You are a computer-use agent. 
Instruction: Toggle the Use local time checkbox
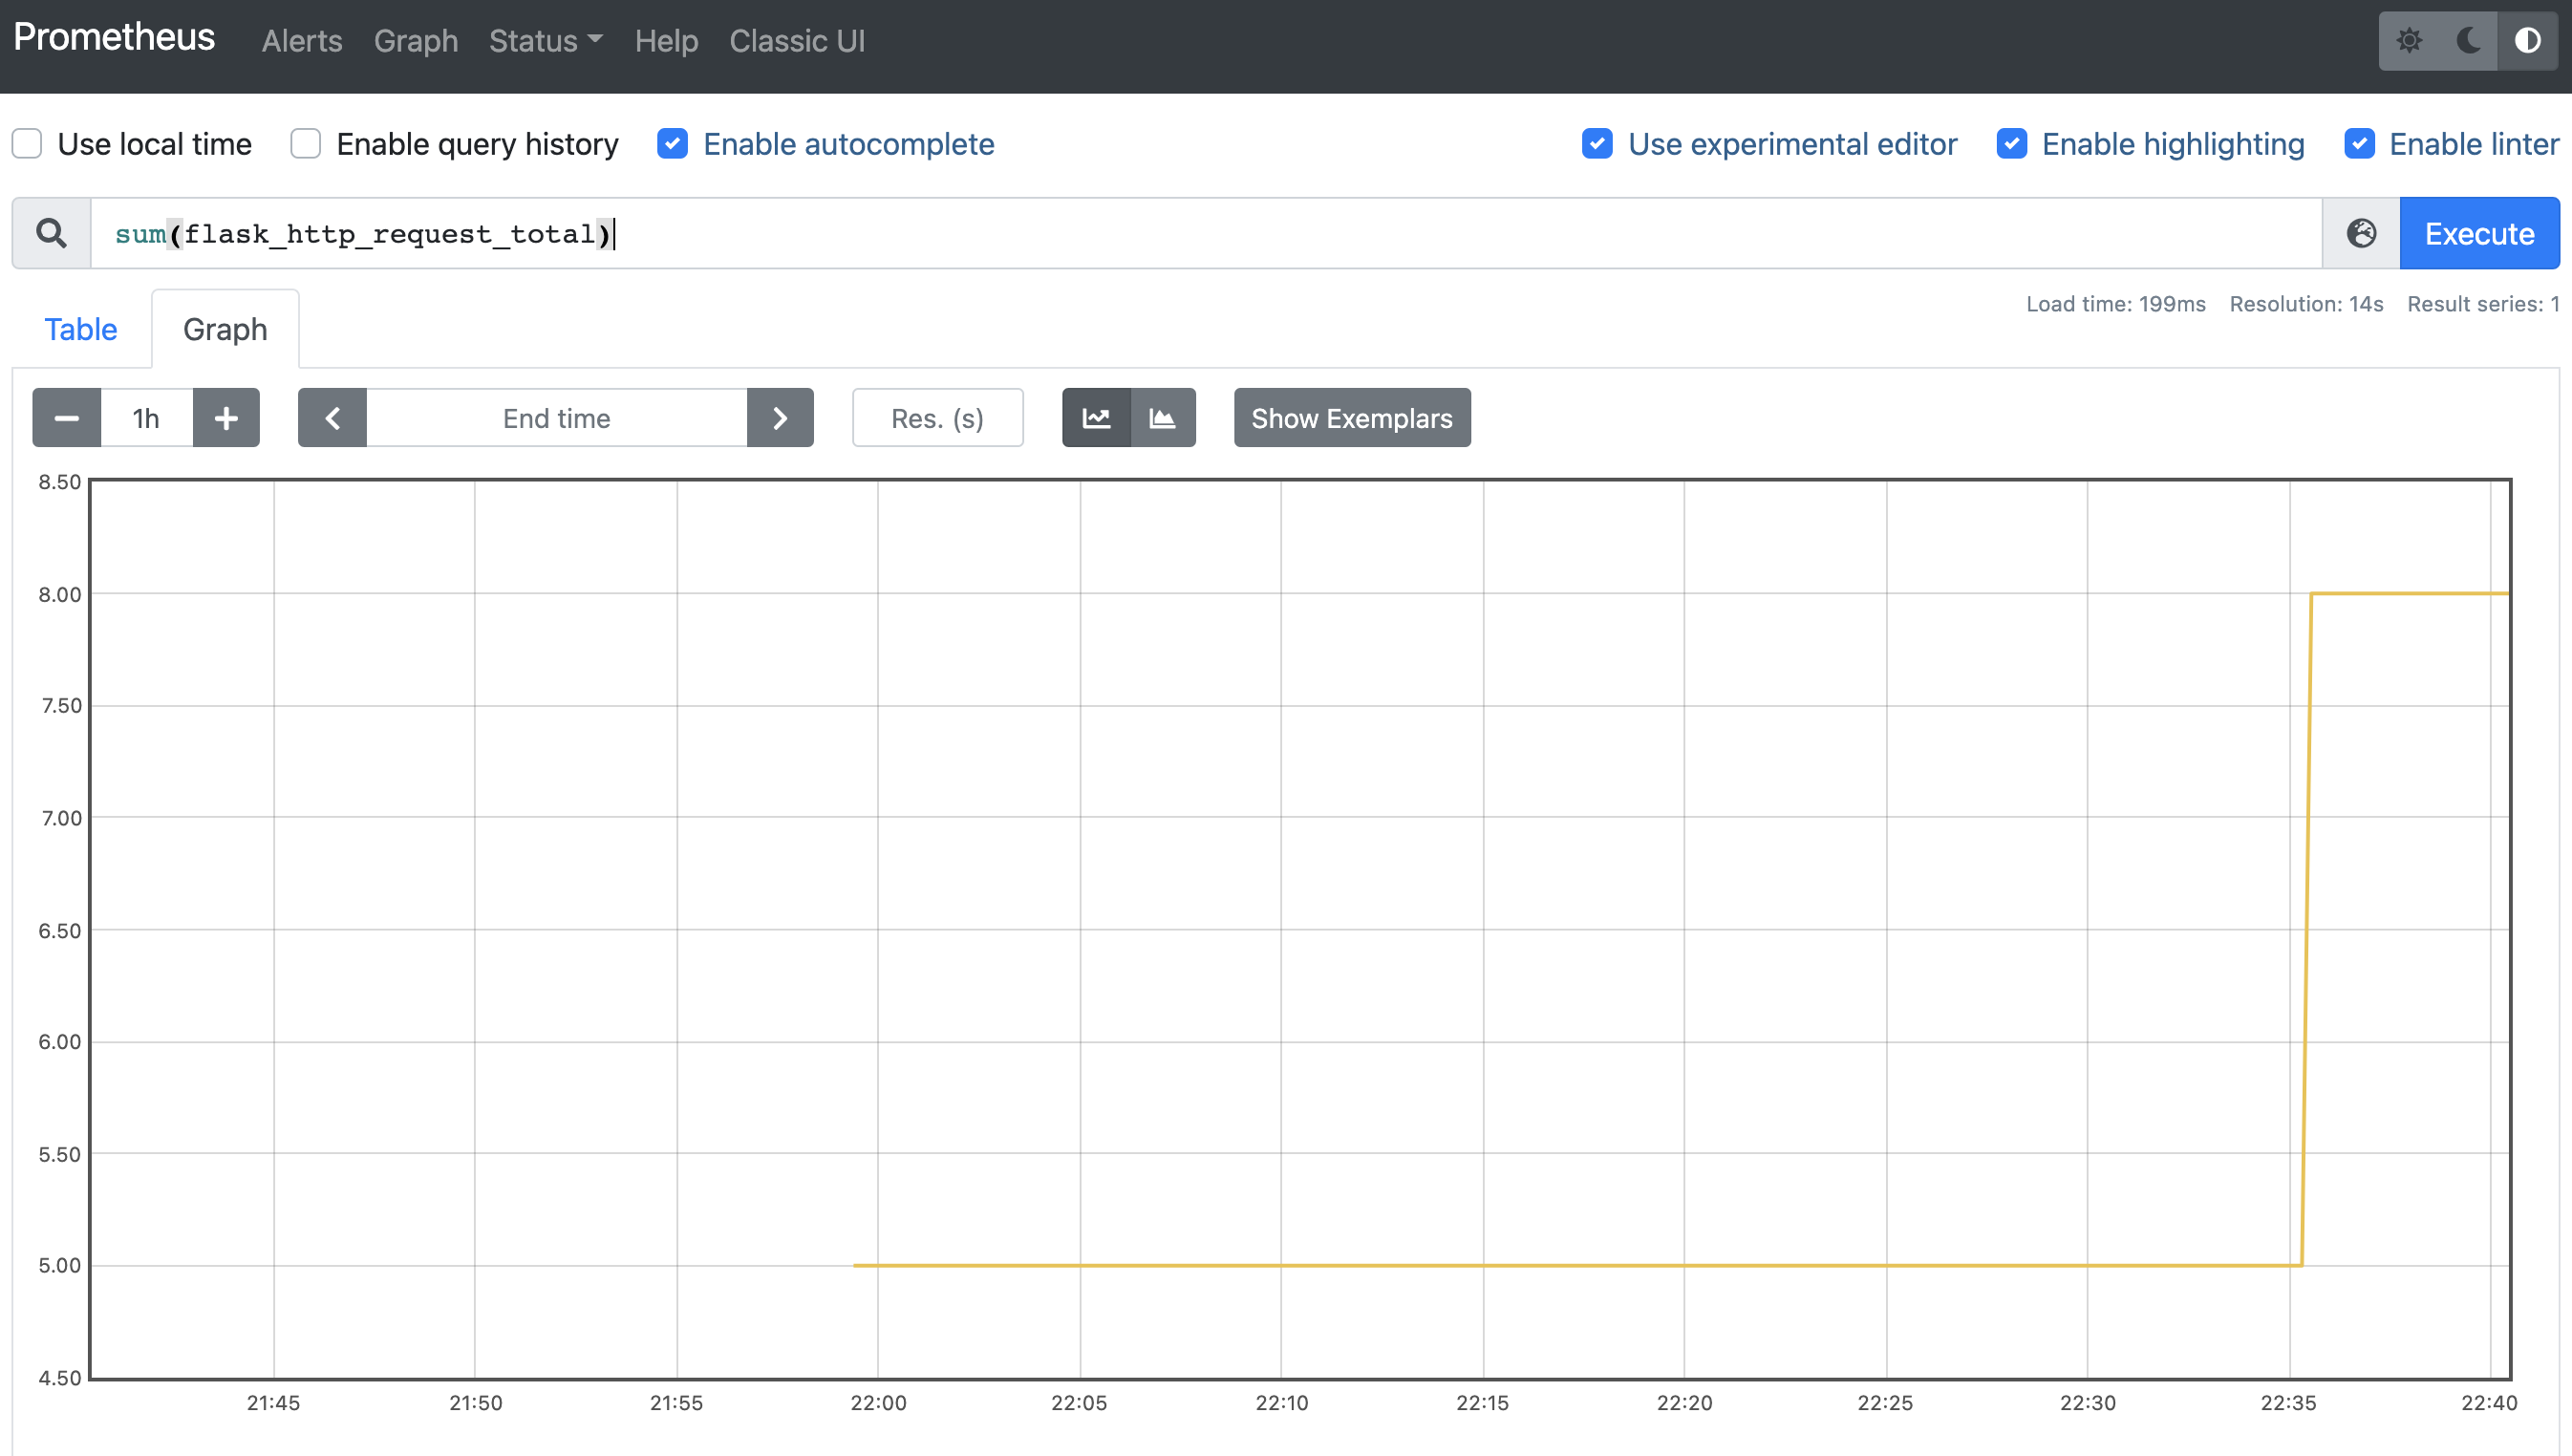(x=27, y=143)
